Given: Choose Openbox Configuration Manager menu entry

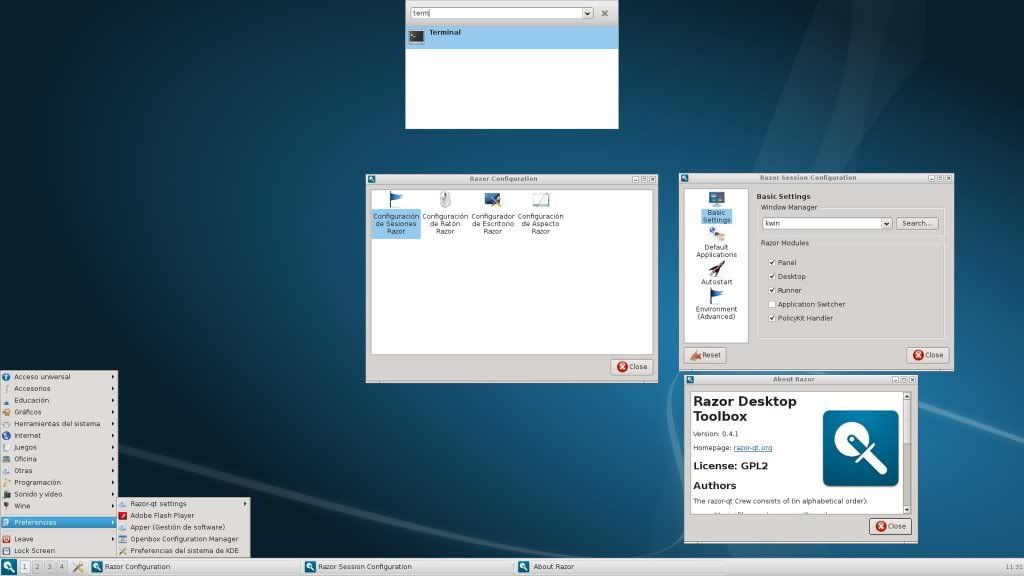Looking at the screenshot, I should (183, 539).
